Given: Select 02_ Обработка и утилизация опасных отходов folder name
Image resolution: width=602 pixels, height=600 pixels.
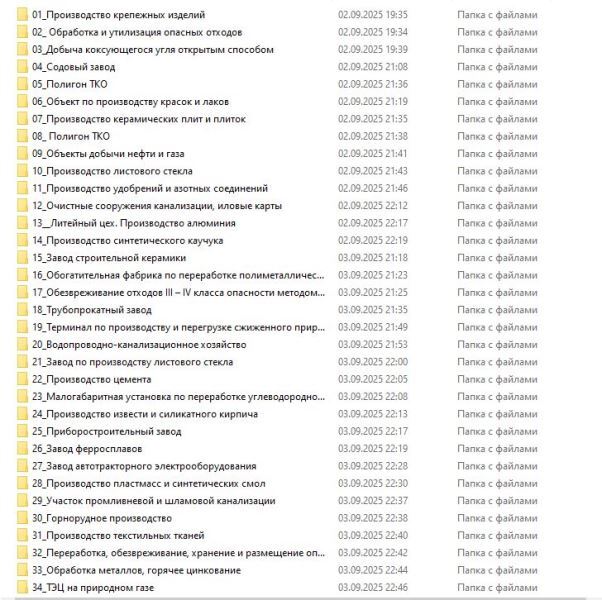Looking at the screenshot, I should click(x=137, y=32).
